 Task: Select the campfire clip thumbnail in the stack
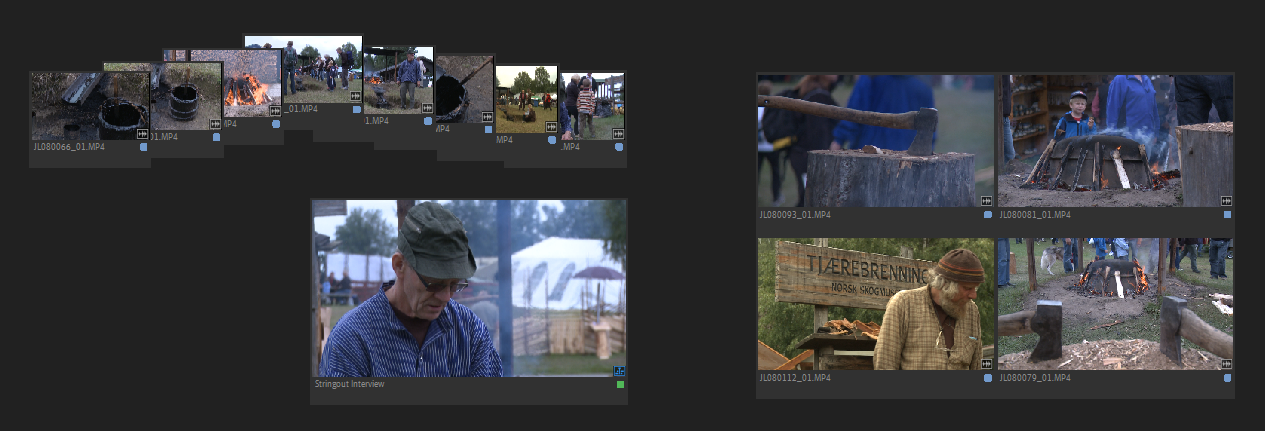(253, 85)
